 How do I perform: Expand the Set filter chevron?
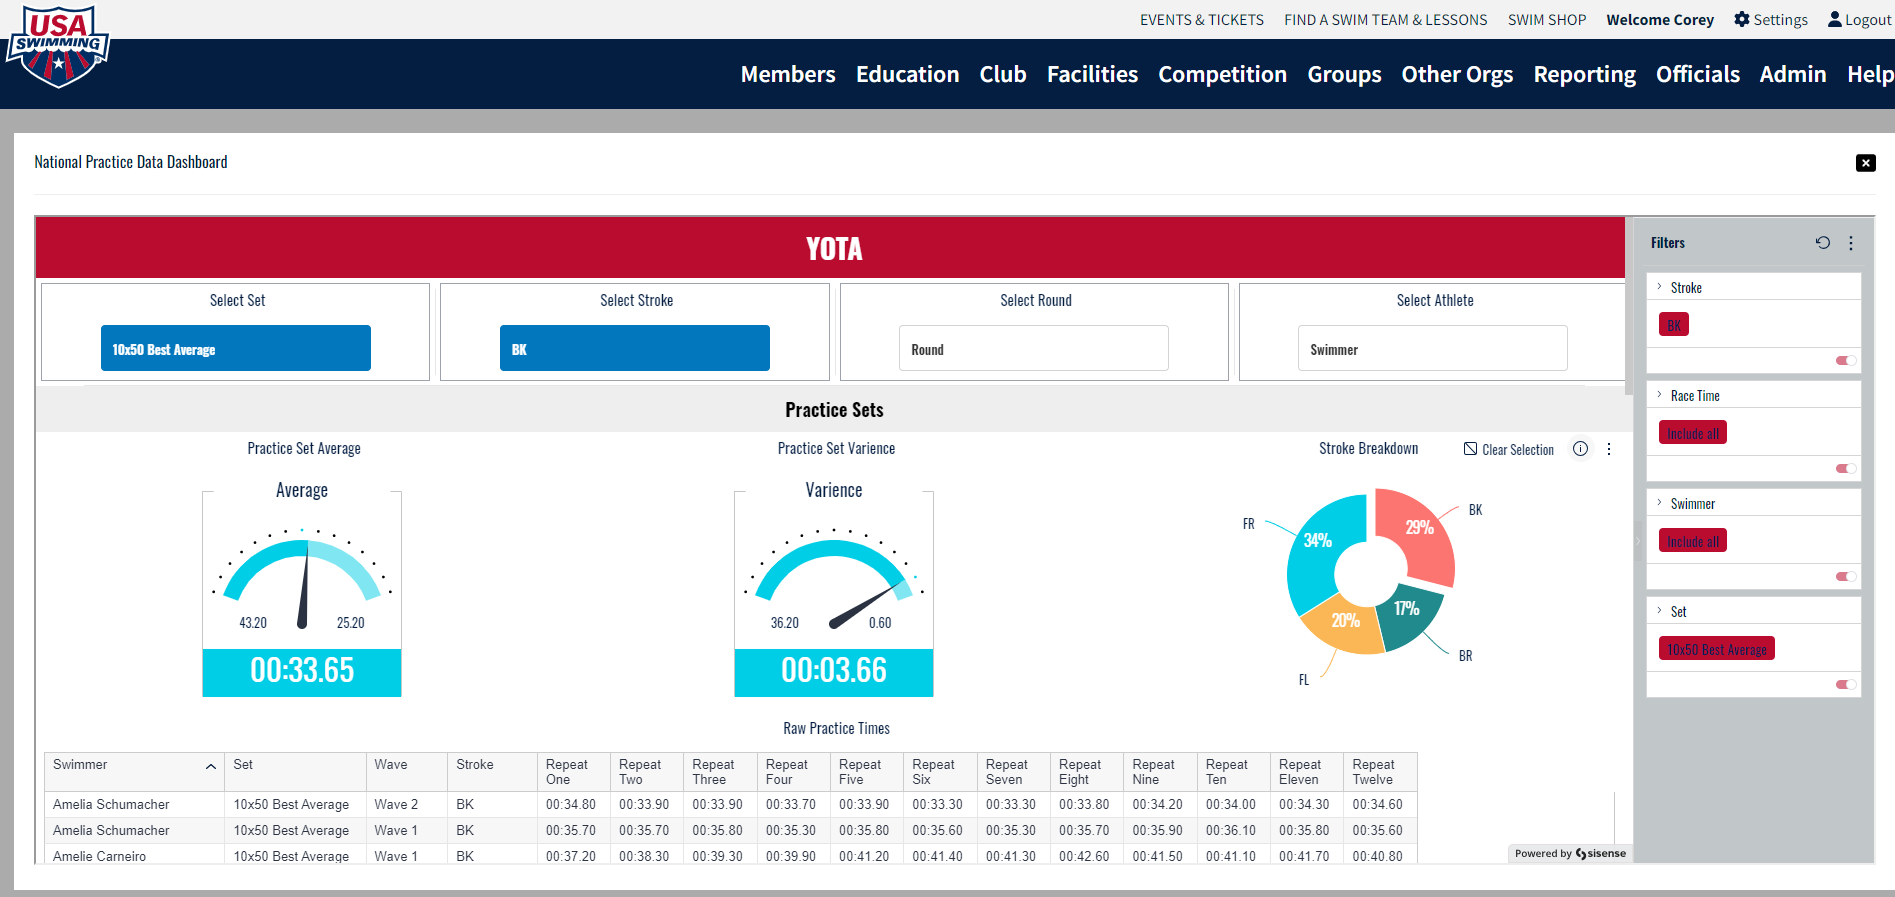pos(1660,611)
